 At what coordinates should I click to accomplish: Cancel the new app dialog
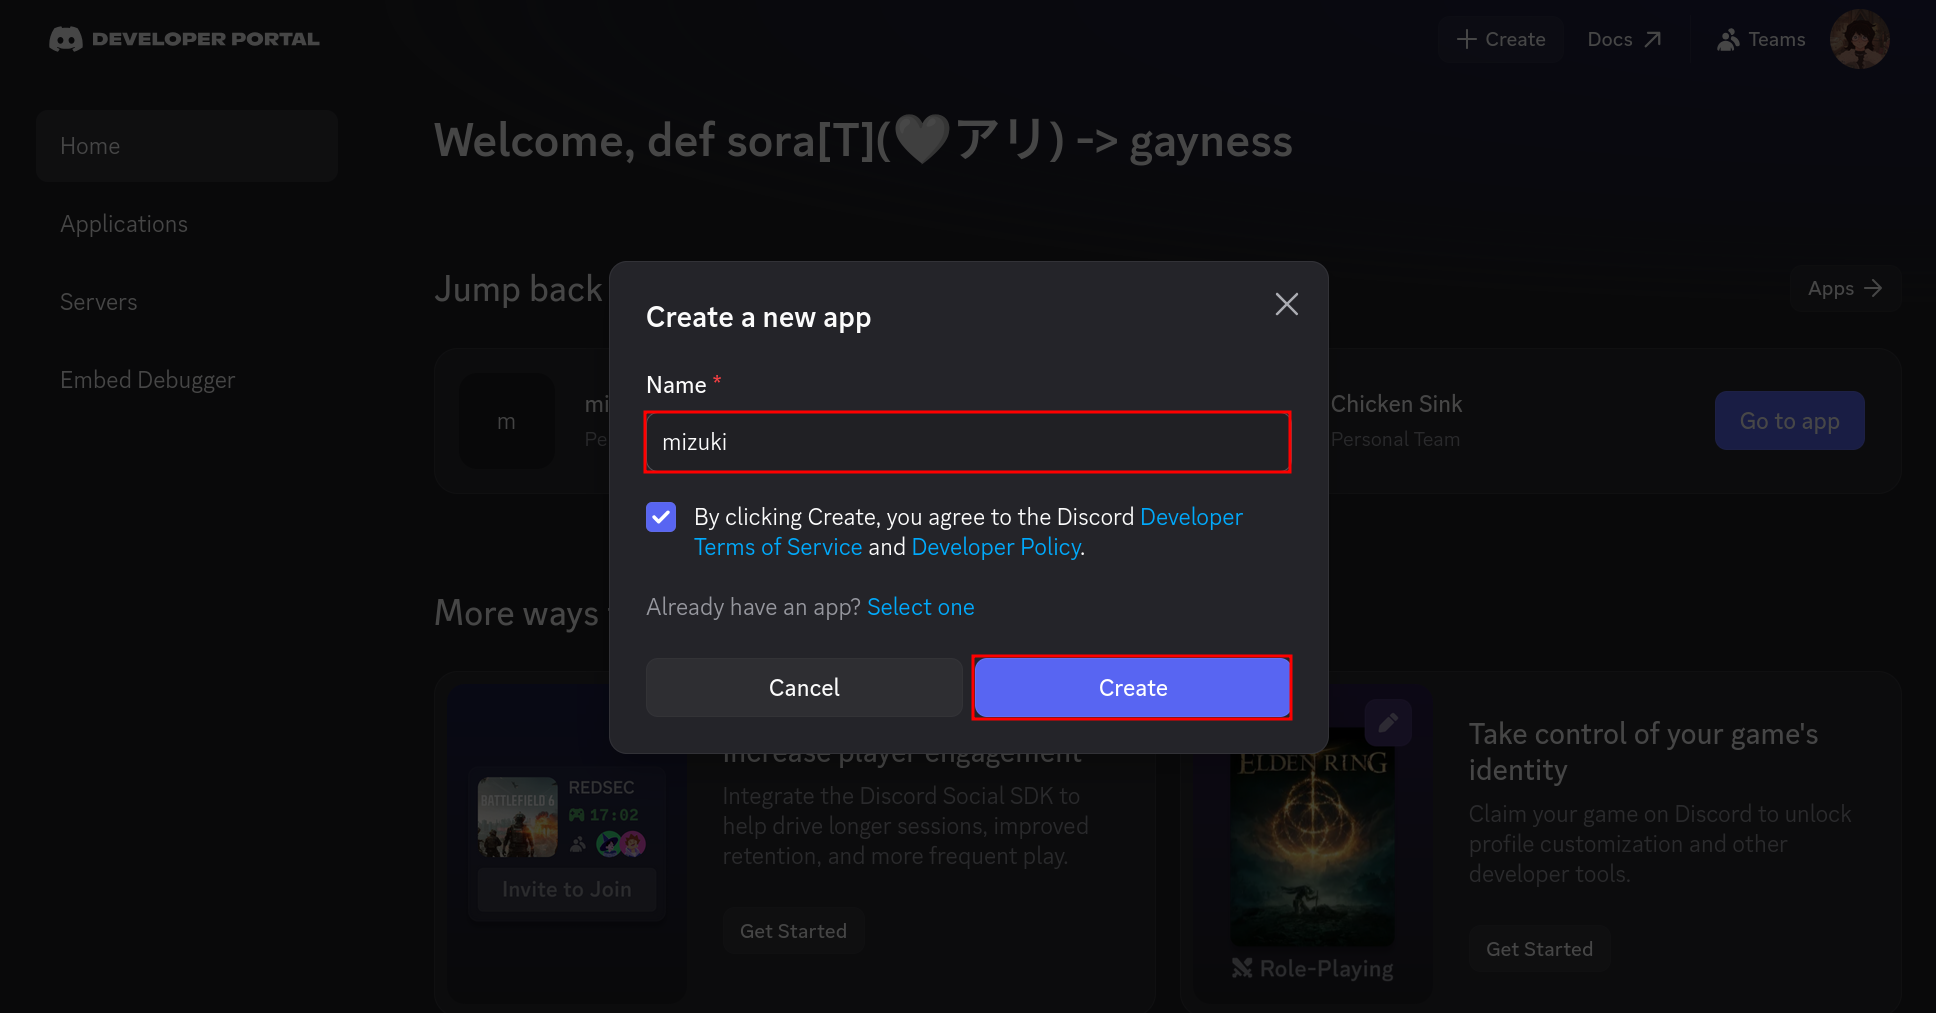click(x=804, y=687)
